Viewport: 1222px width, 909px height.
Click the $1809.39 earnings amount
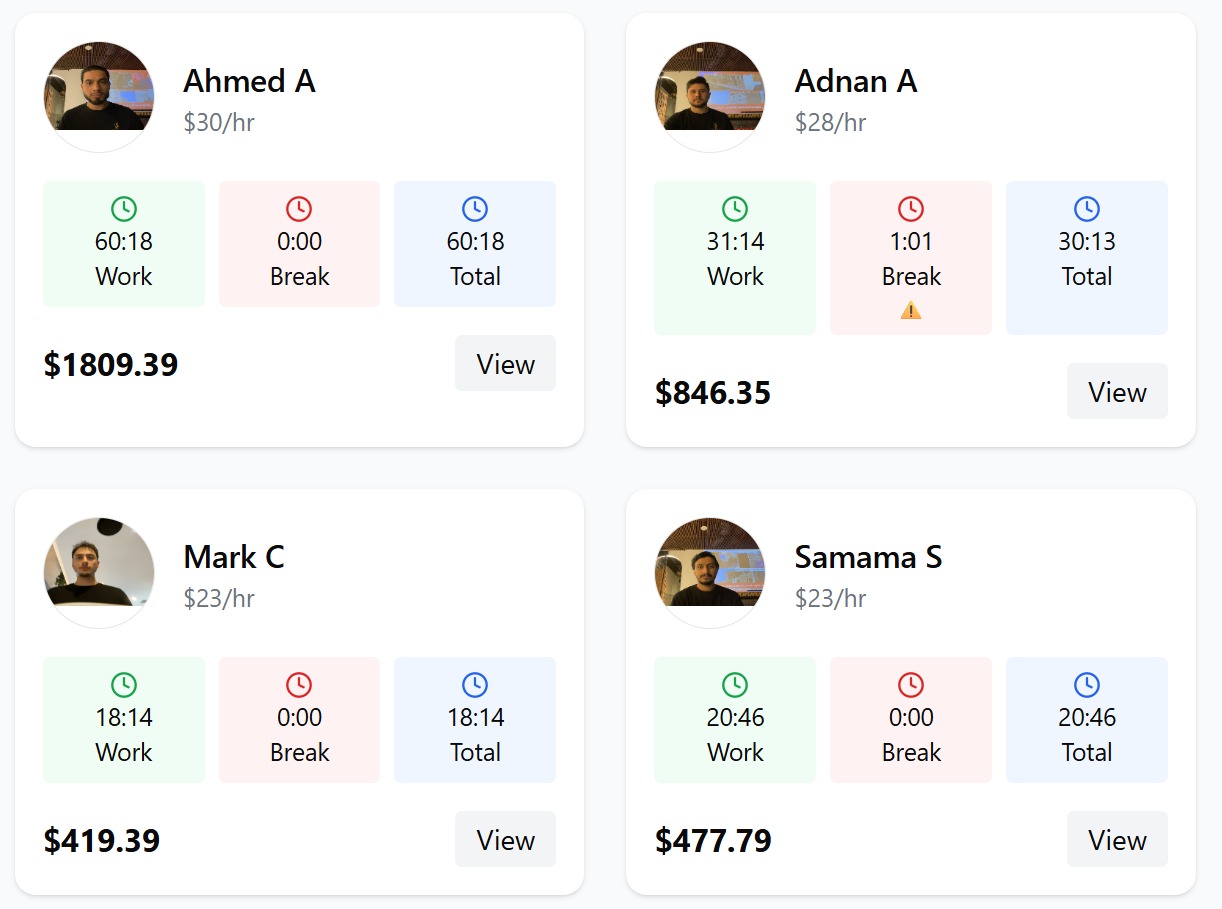(x=111, y=365)
